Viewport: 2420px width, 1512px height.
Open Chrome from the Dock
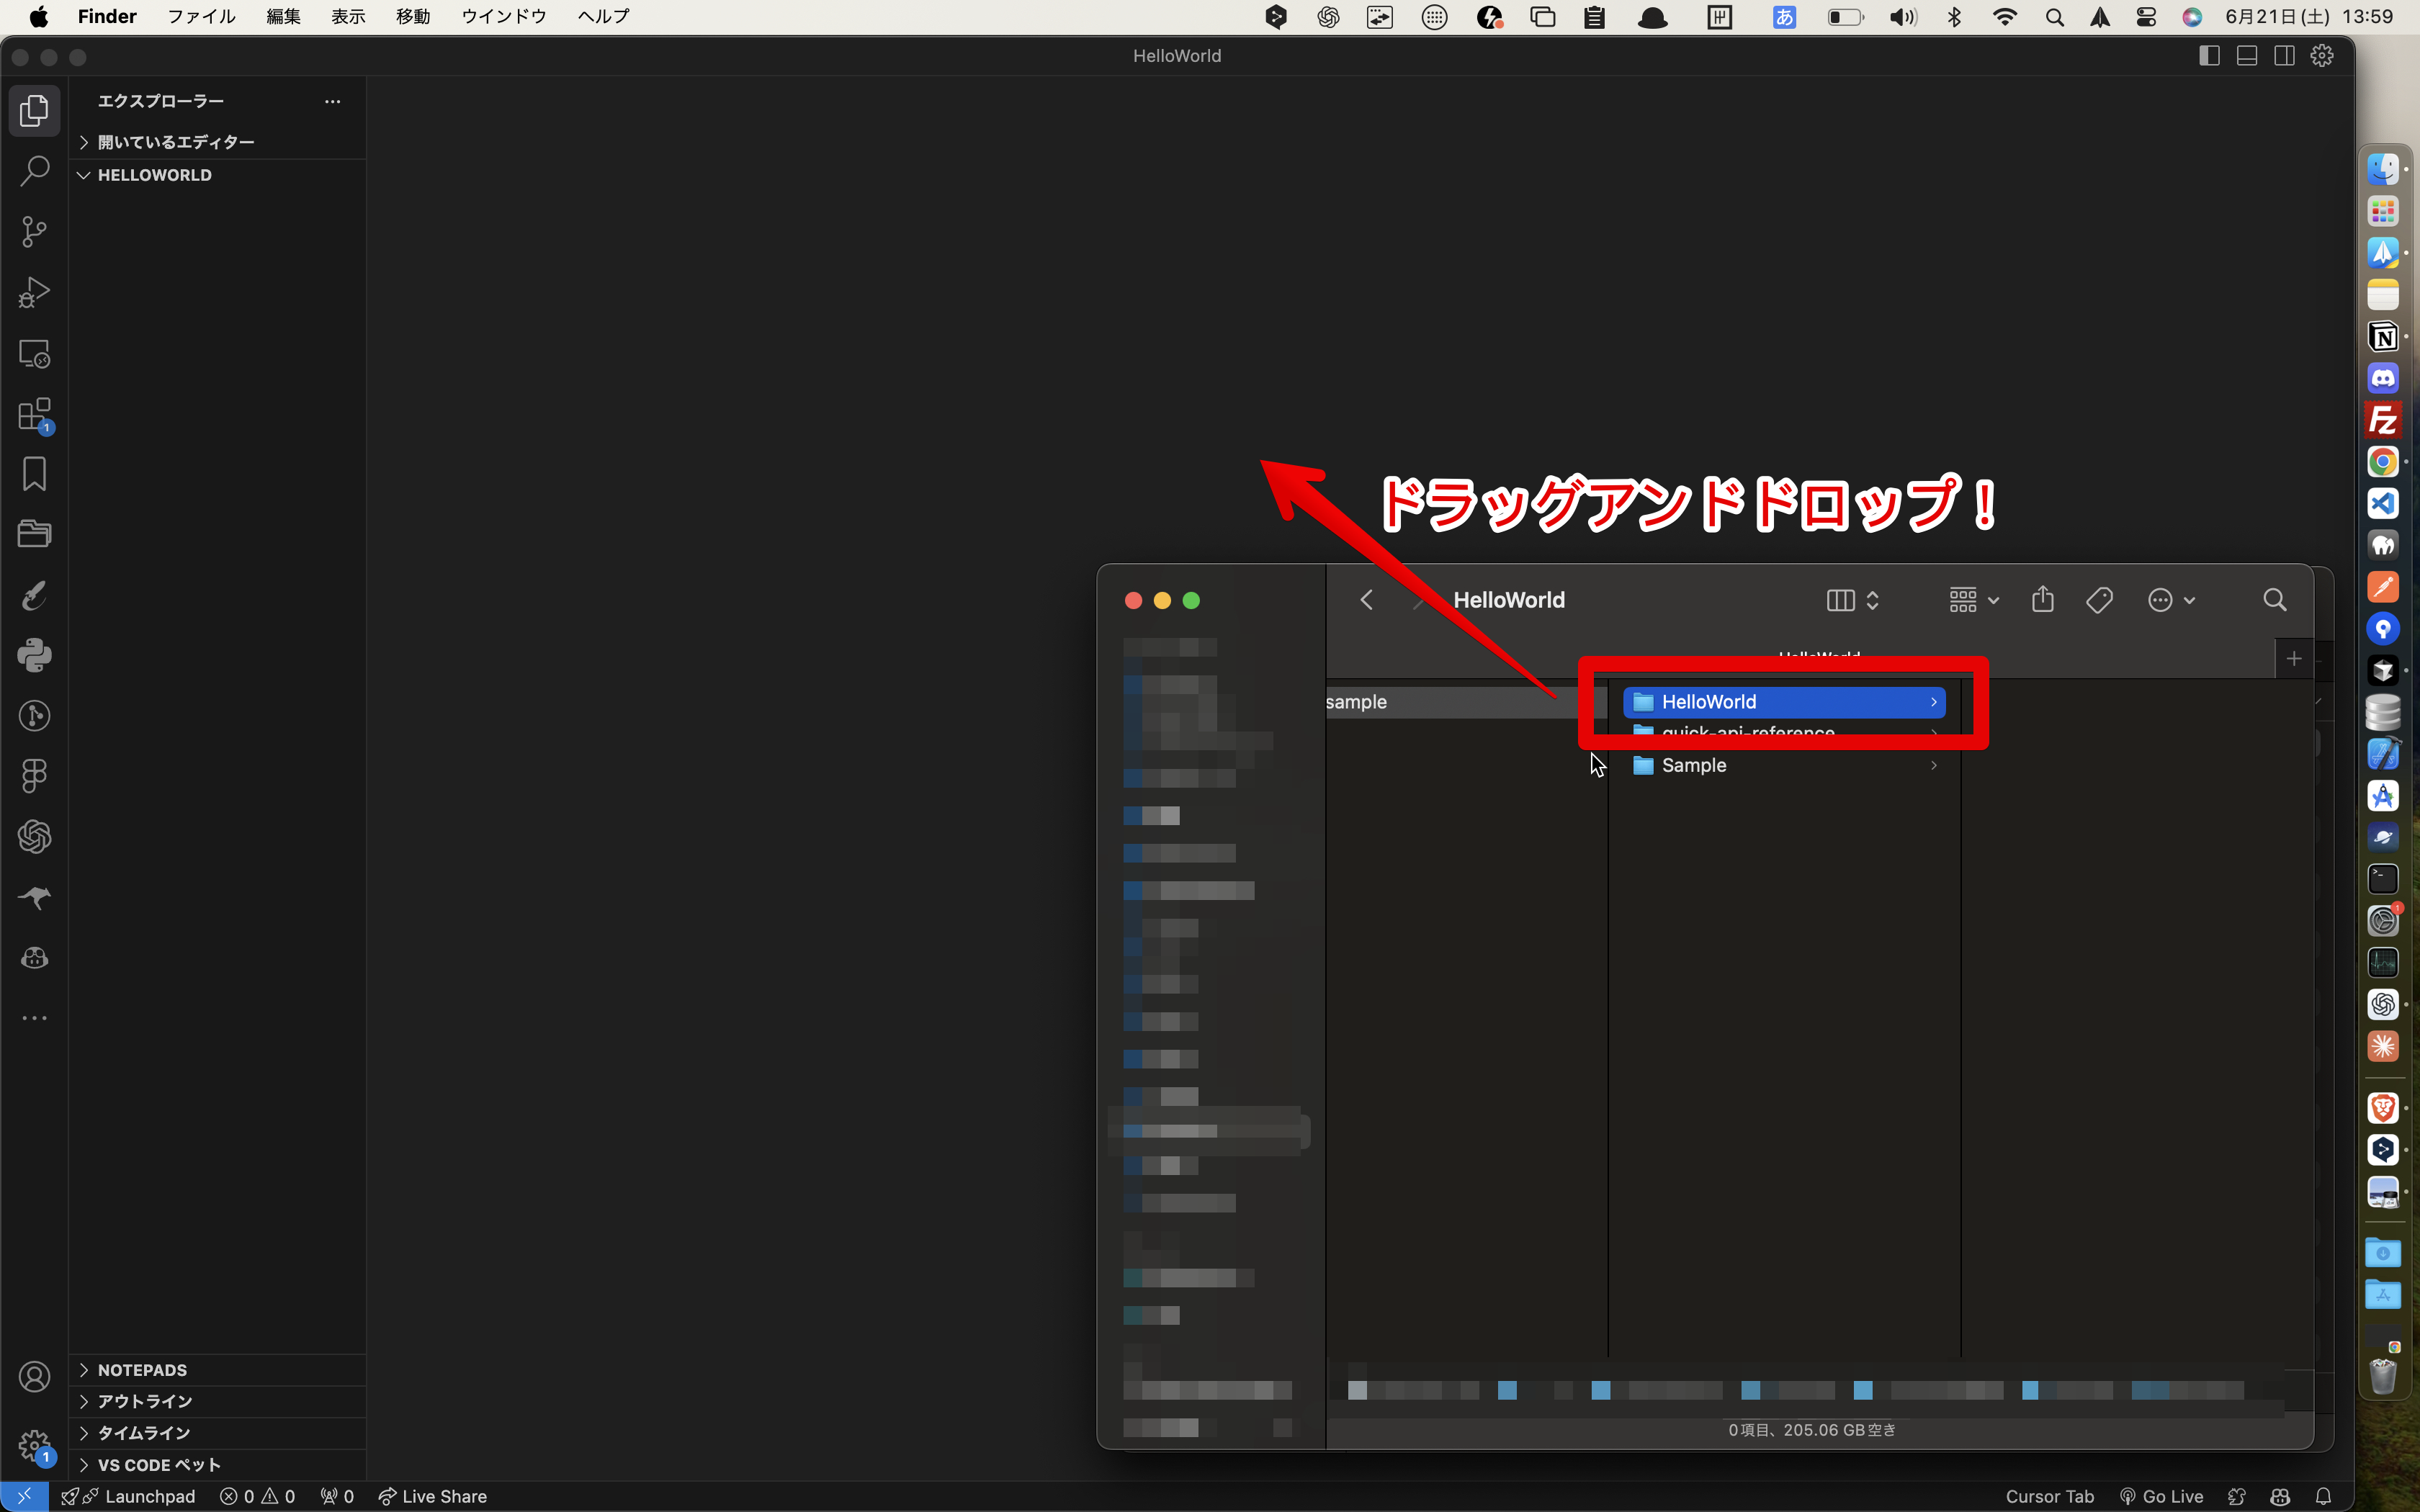(2383, 462)
